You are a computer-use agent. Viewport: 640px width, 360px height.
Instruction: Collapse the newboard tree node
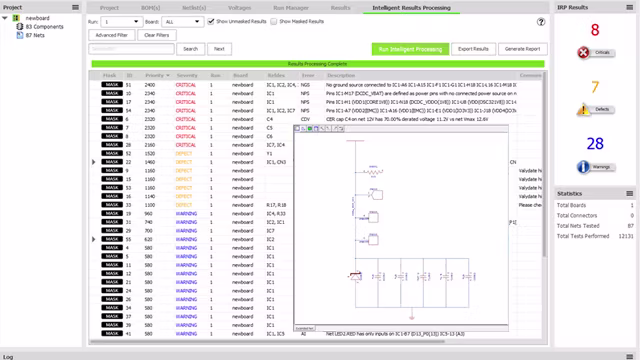point(5,18)
